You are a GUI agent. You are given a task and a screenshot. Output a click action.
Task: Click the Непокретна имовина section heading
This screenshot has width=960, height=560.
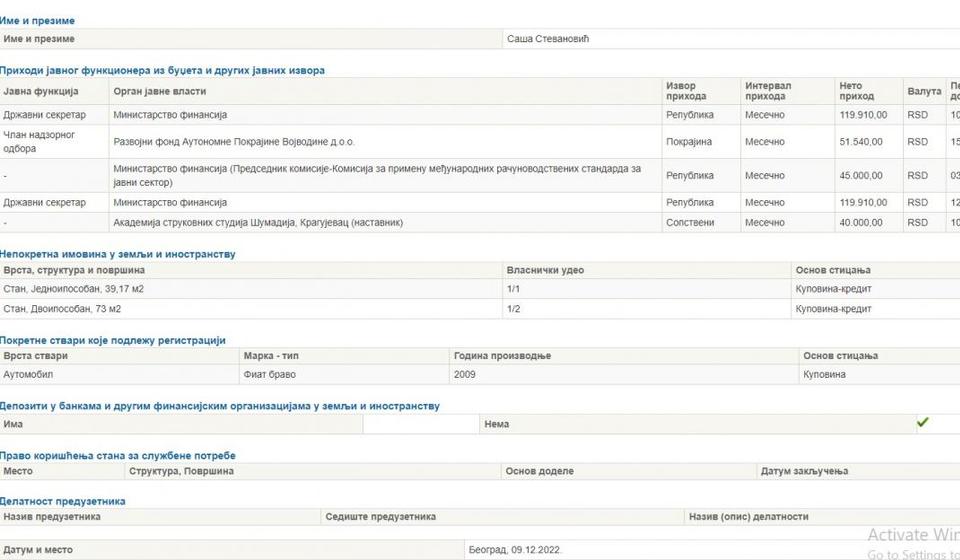[118, 254]
